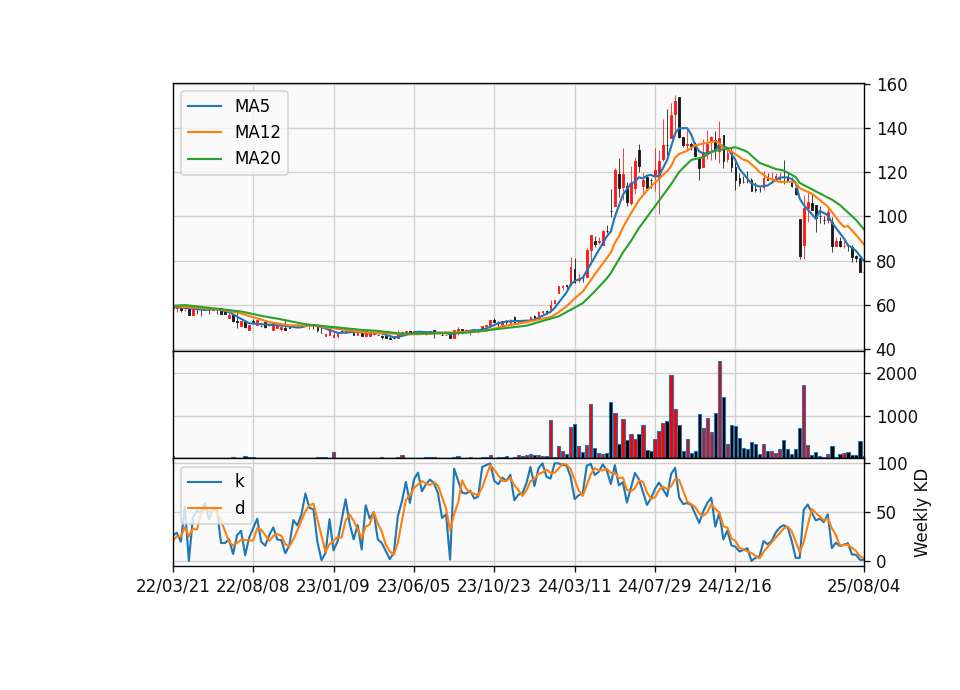The image size is (960, 690).
Task: Click the 120 price axis label
Action: (x=891, y=173)
